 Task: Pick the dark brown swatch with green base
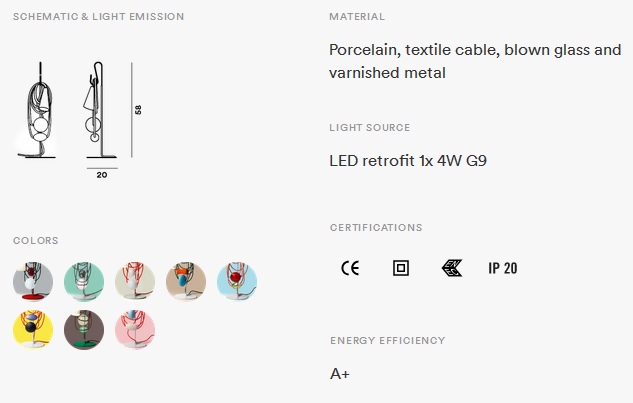point(84,330)
